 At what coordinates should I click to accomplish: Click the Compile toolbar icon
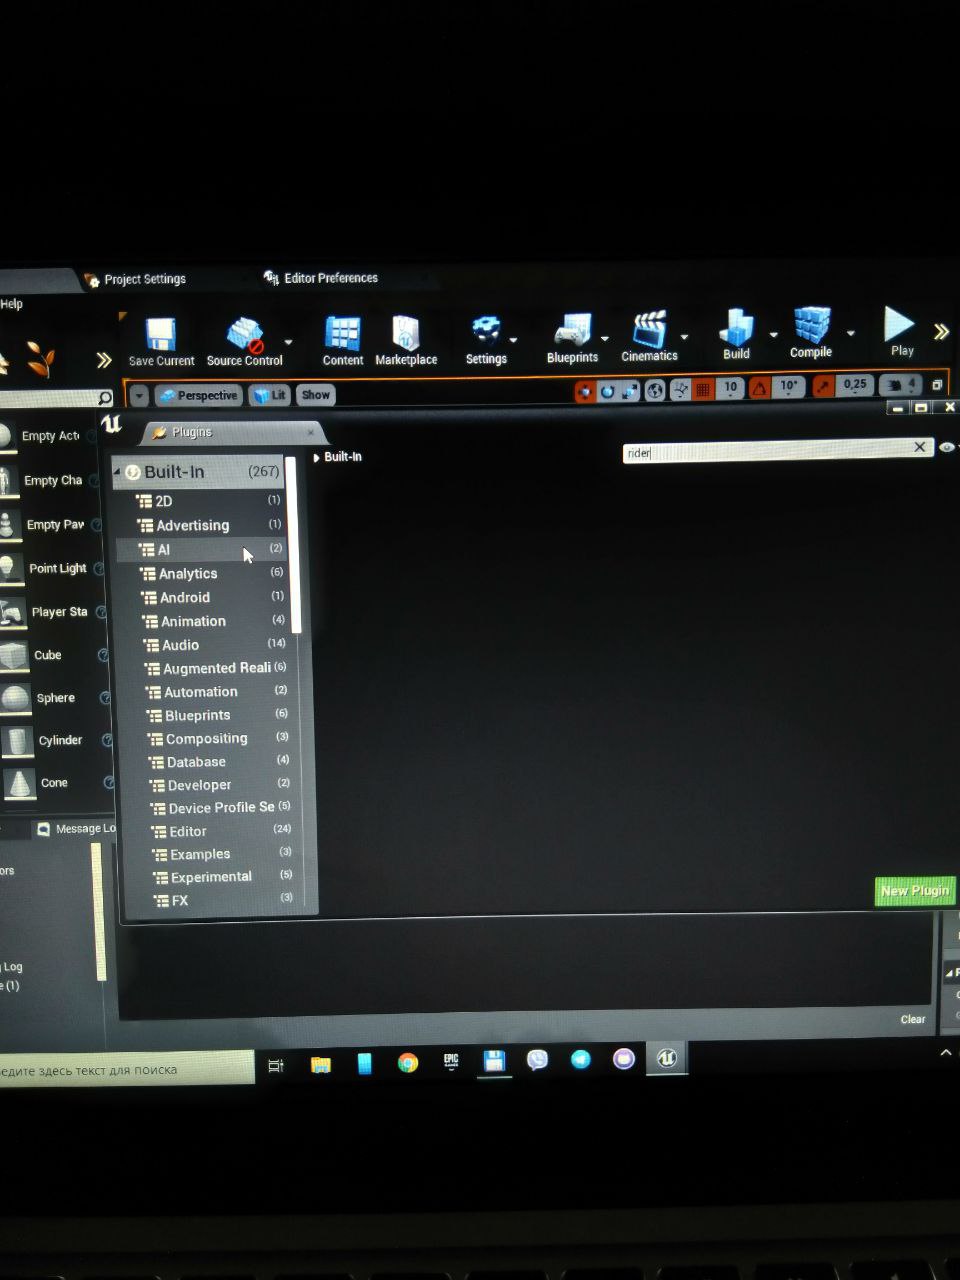coord(811,326)
